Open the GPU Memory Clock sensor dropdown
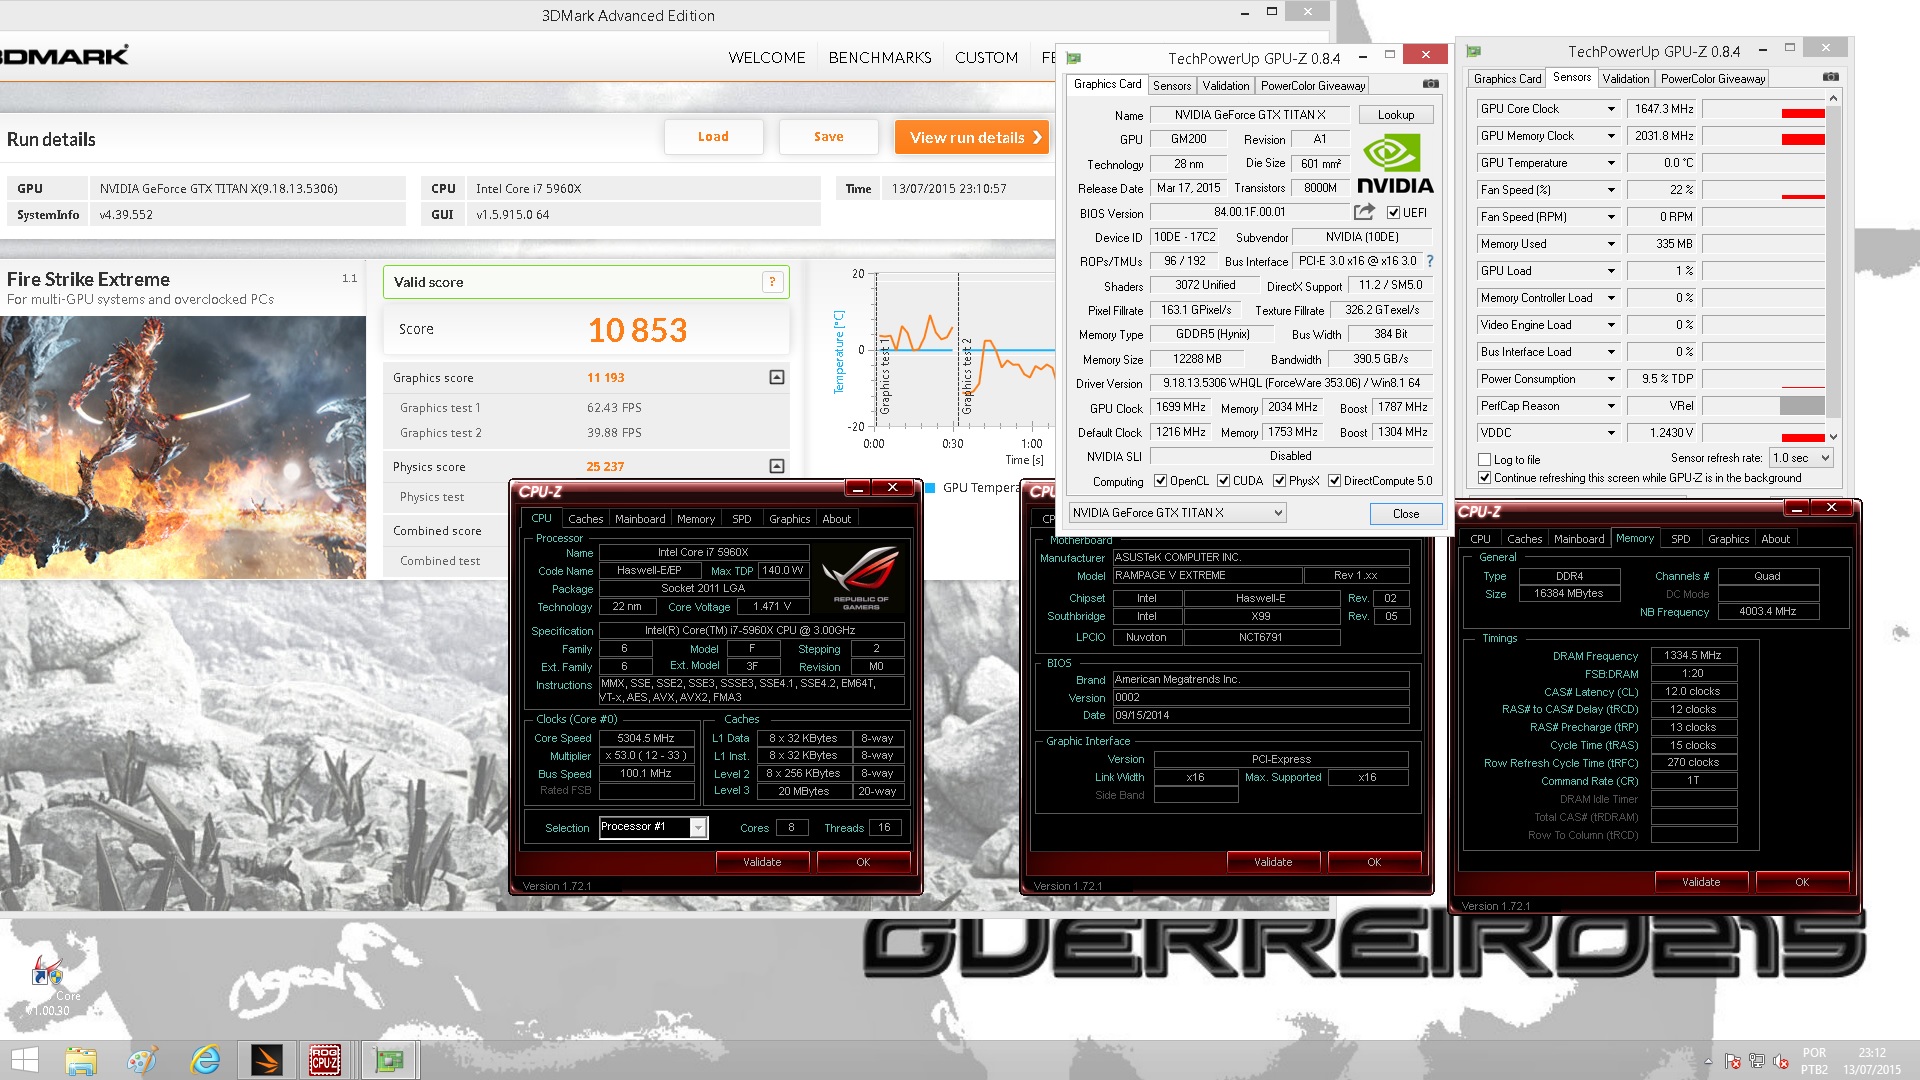Screen dimensions: 1920x1080 tap(1611, 136)
